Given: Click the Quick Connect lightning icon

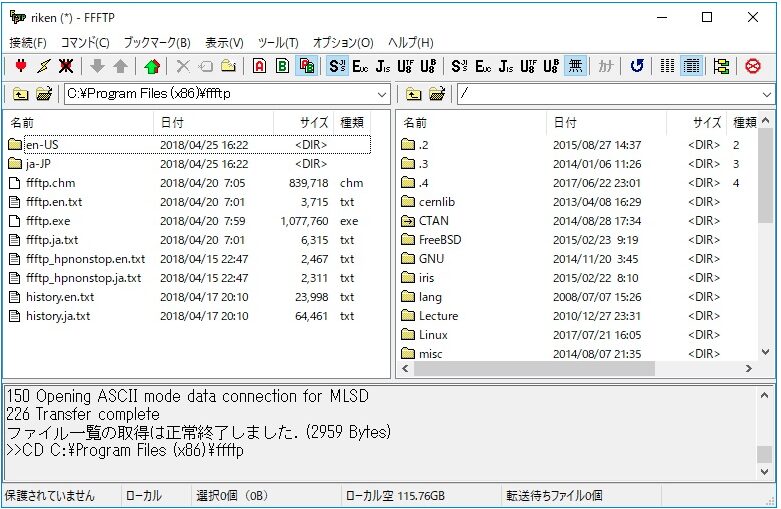Looking at the screenshot, I should pyautogui.click(x=43, y=66).
